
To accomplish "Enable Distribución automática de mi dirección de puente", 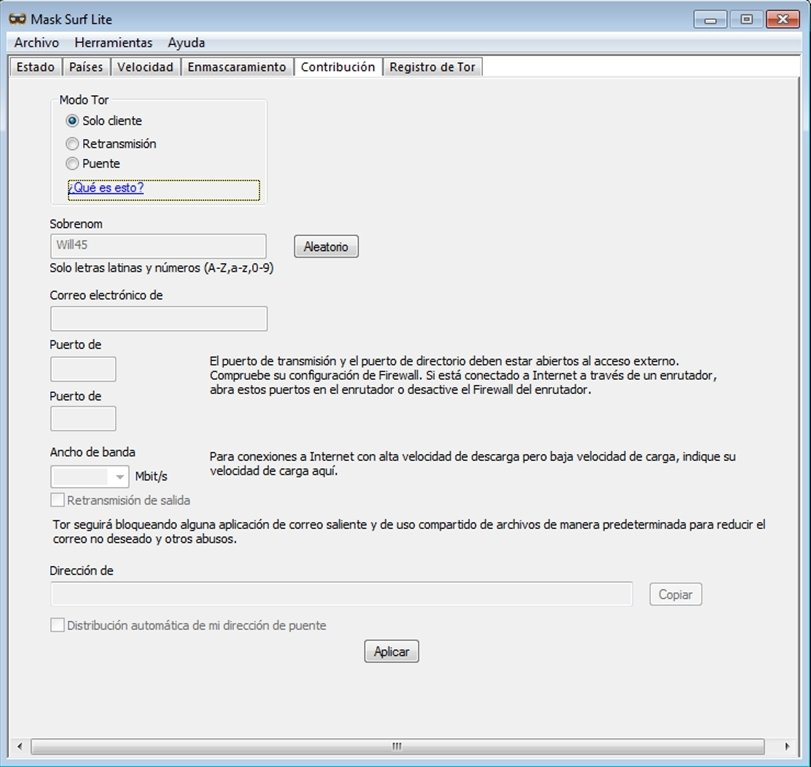I will pos(57,625).
